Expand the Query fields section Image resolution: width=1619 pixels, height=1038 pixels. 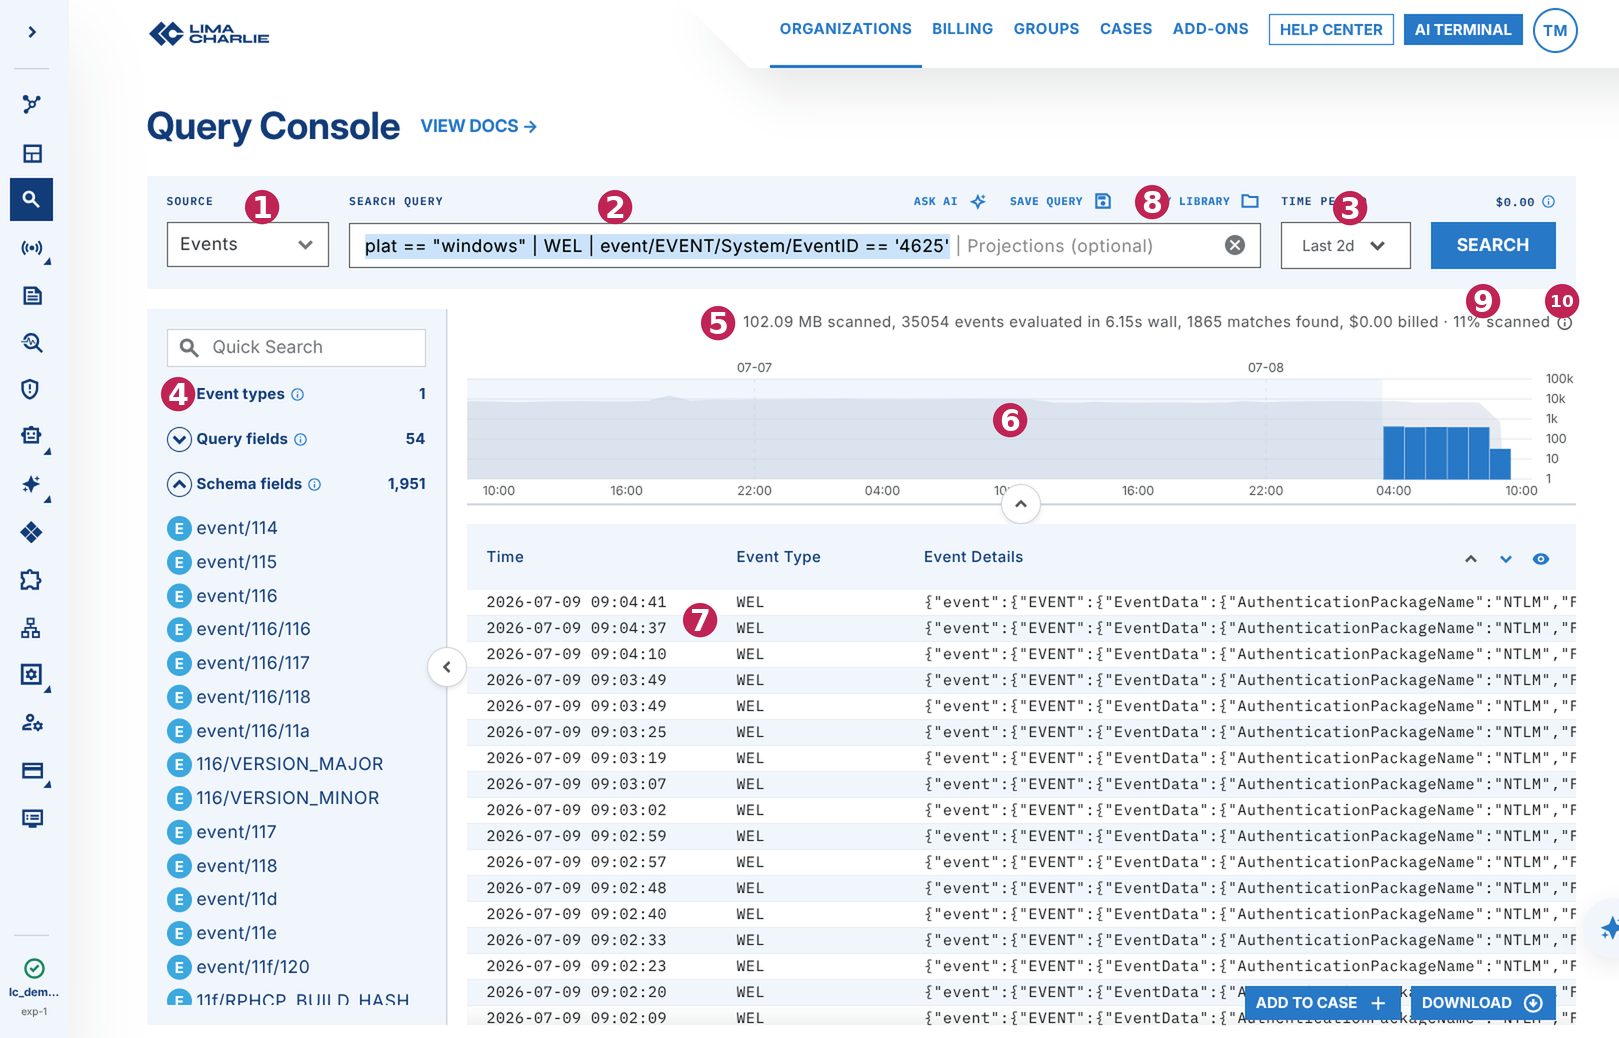pos(179,439)
